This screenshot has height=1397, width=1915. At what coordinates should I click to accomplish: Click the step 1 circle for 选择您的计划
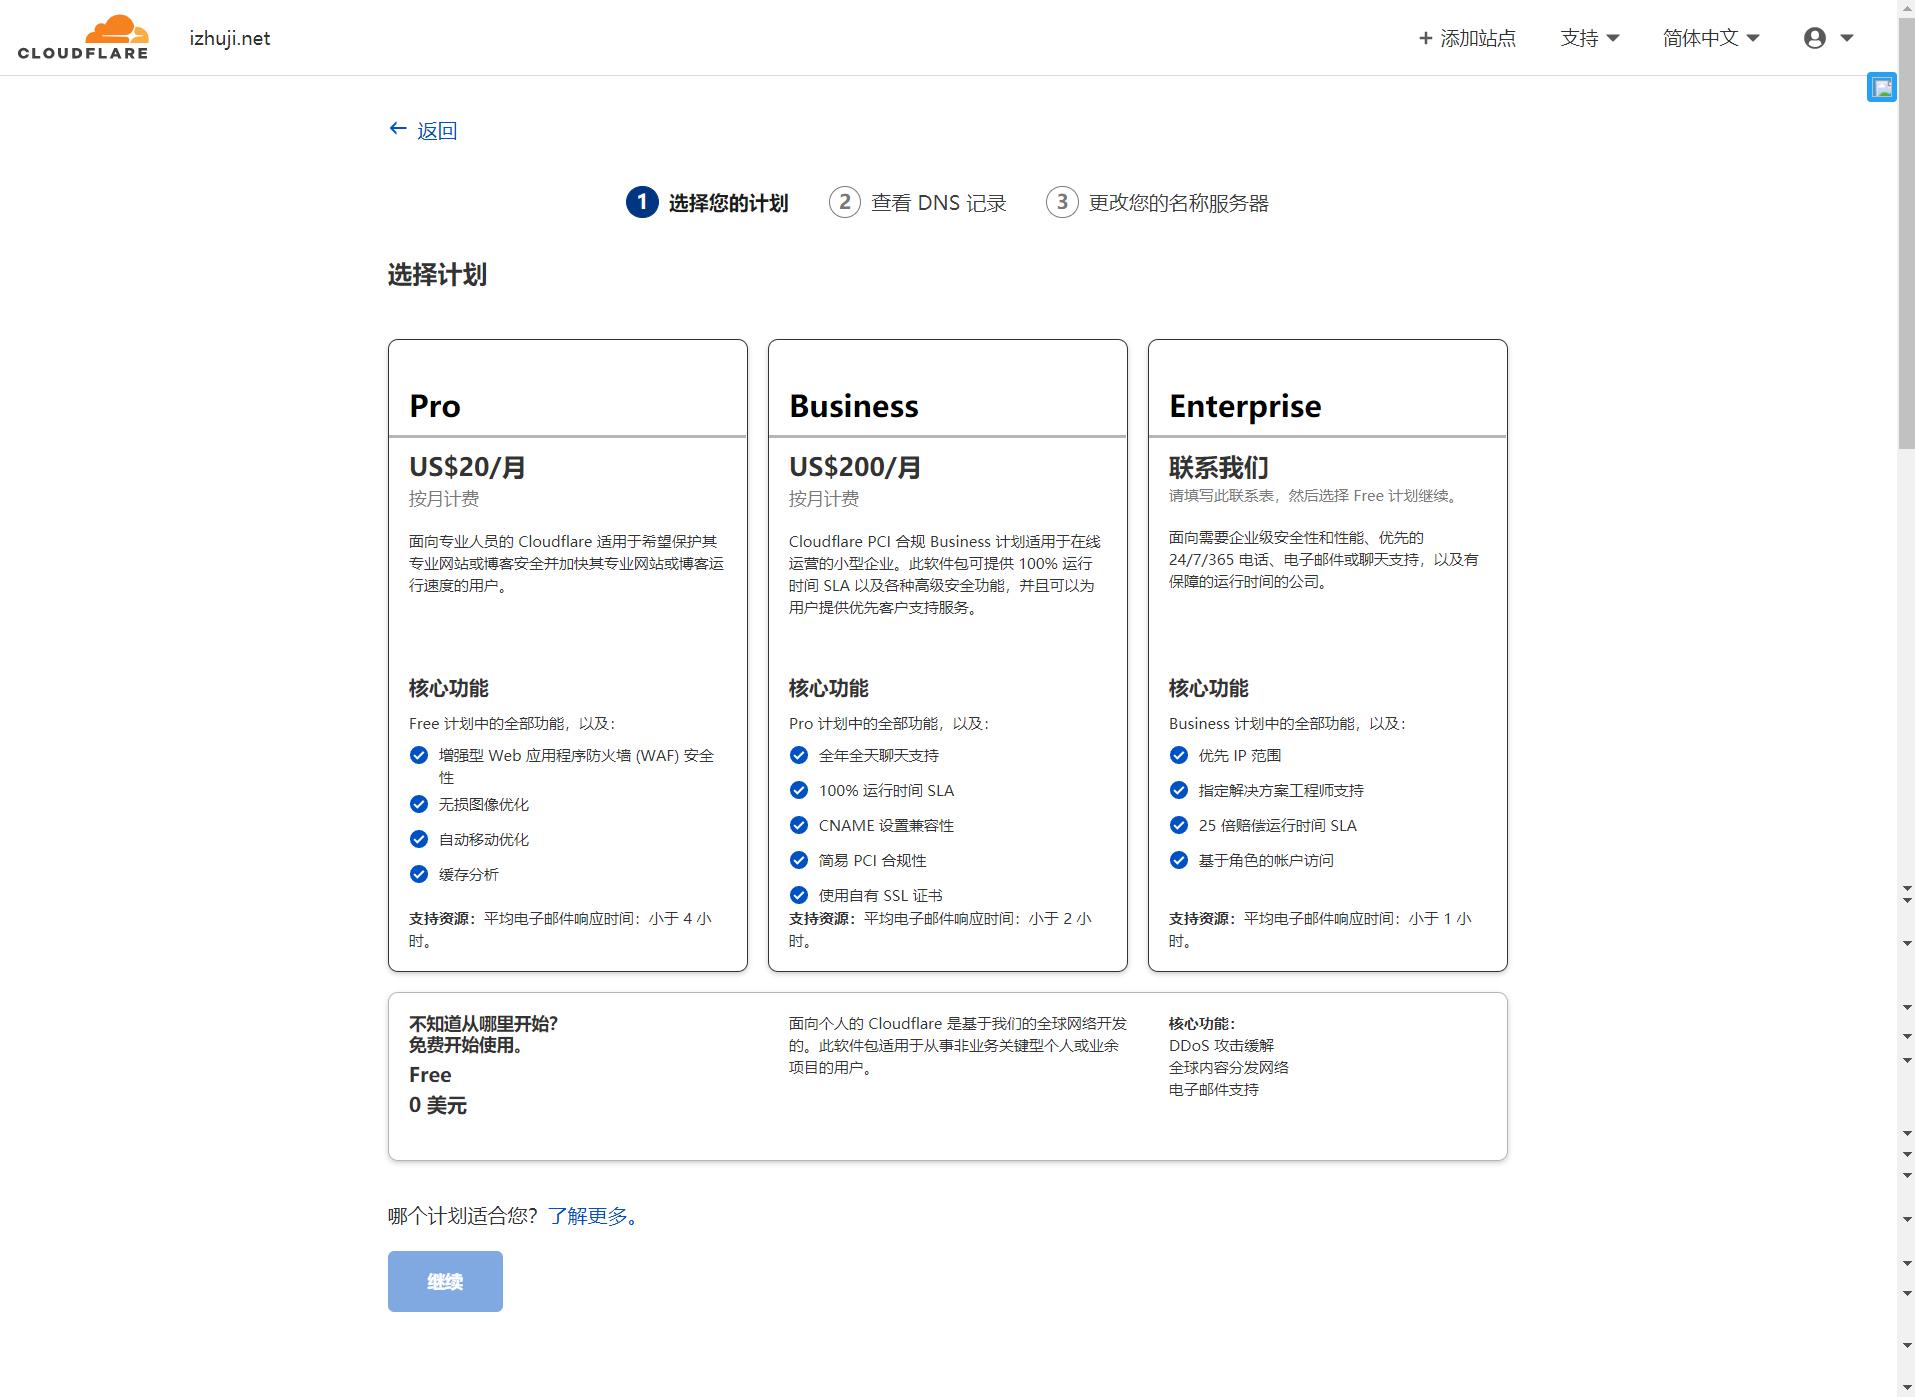coord(642,202)
